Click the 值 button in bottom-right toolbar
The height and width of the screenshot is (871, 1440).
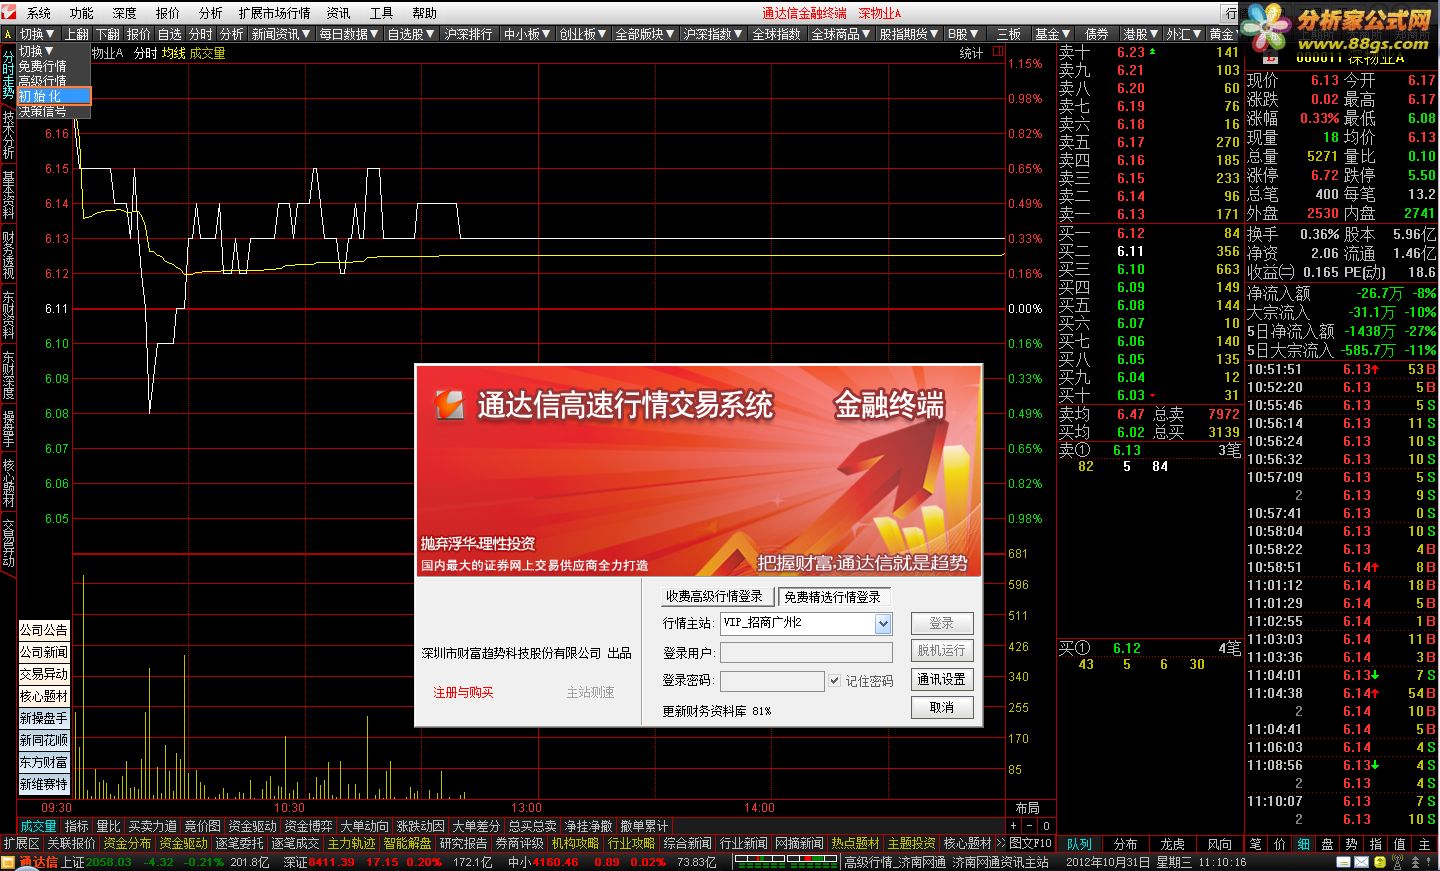(1400, 844)
